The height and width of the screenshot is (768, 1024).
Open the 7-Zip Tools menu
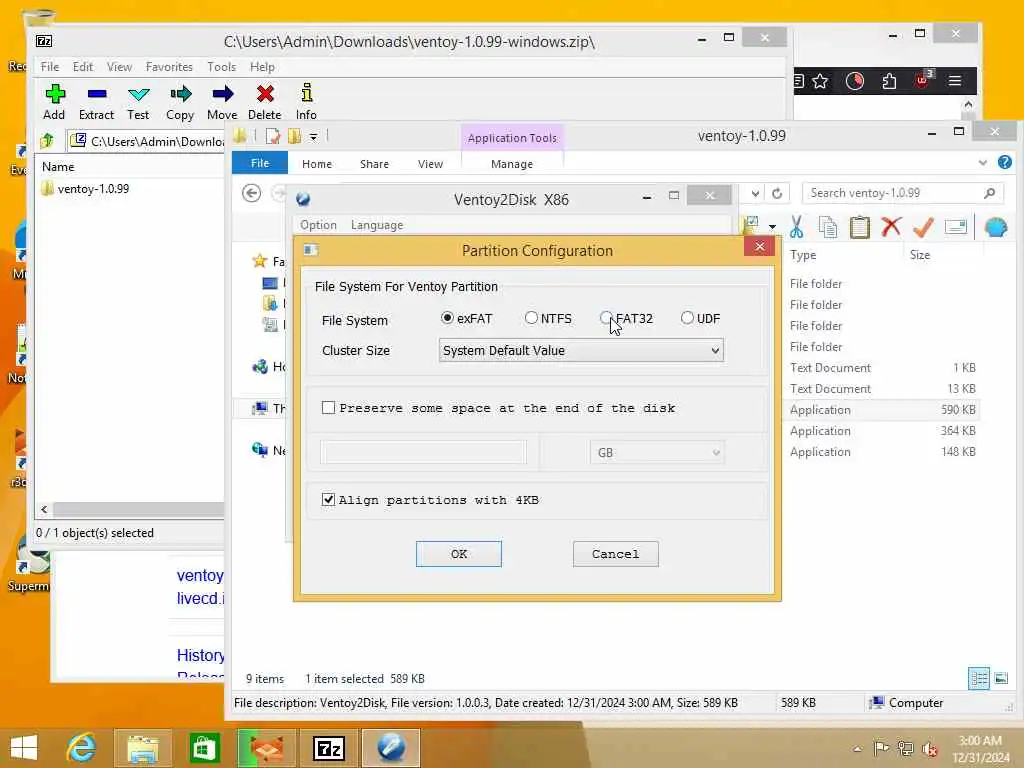[x=221, y=67]
